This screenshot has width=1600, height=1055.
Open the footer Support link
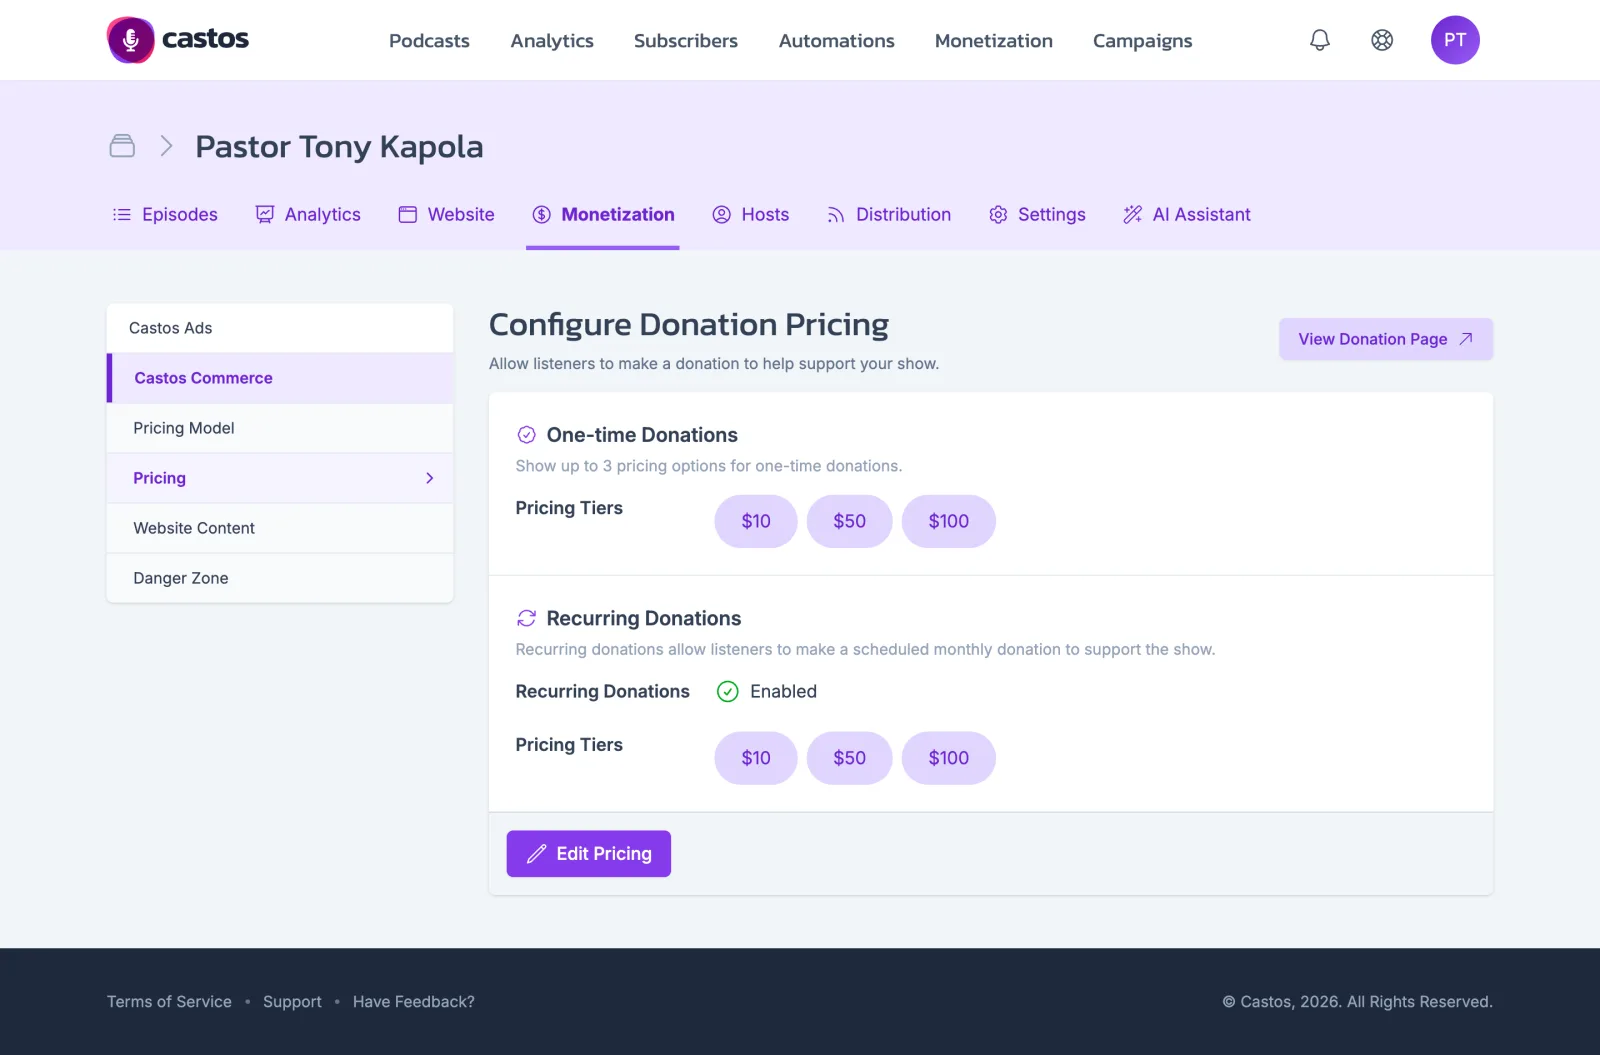tap(292, 1002)
